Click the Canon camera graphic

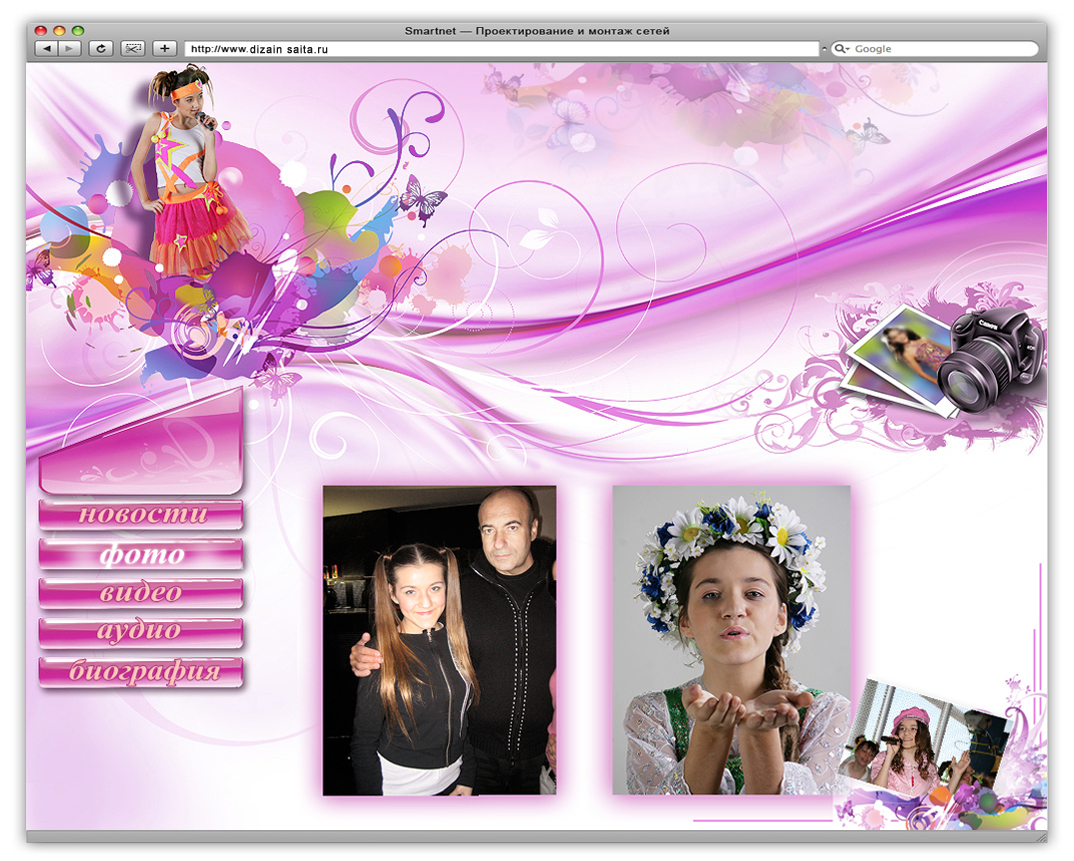click(990, 360)
